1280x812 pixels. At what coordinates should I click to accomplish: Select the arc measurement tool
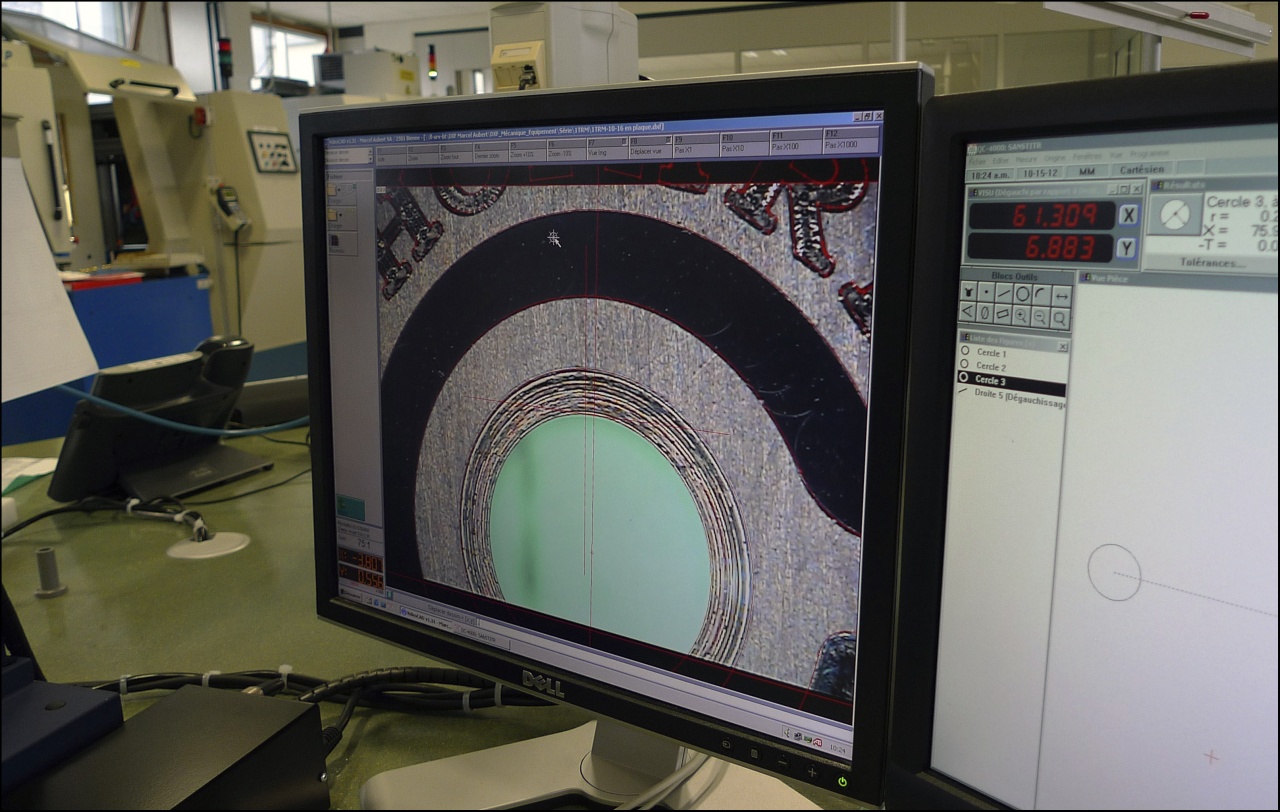pyautogui.click(x=1041, y=295)
